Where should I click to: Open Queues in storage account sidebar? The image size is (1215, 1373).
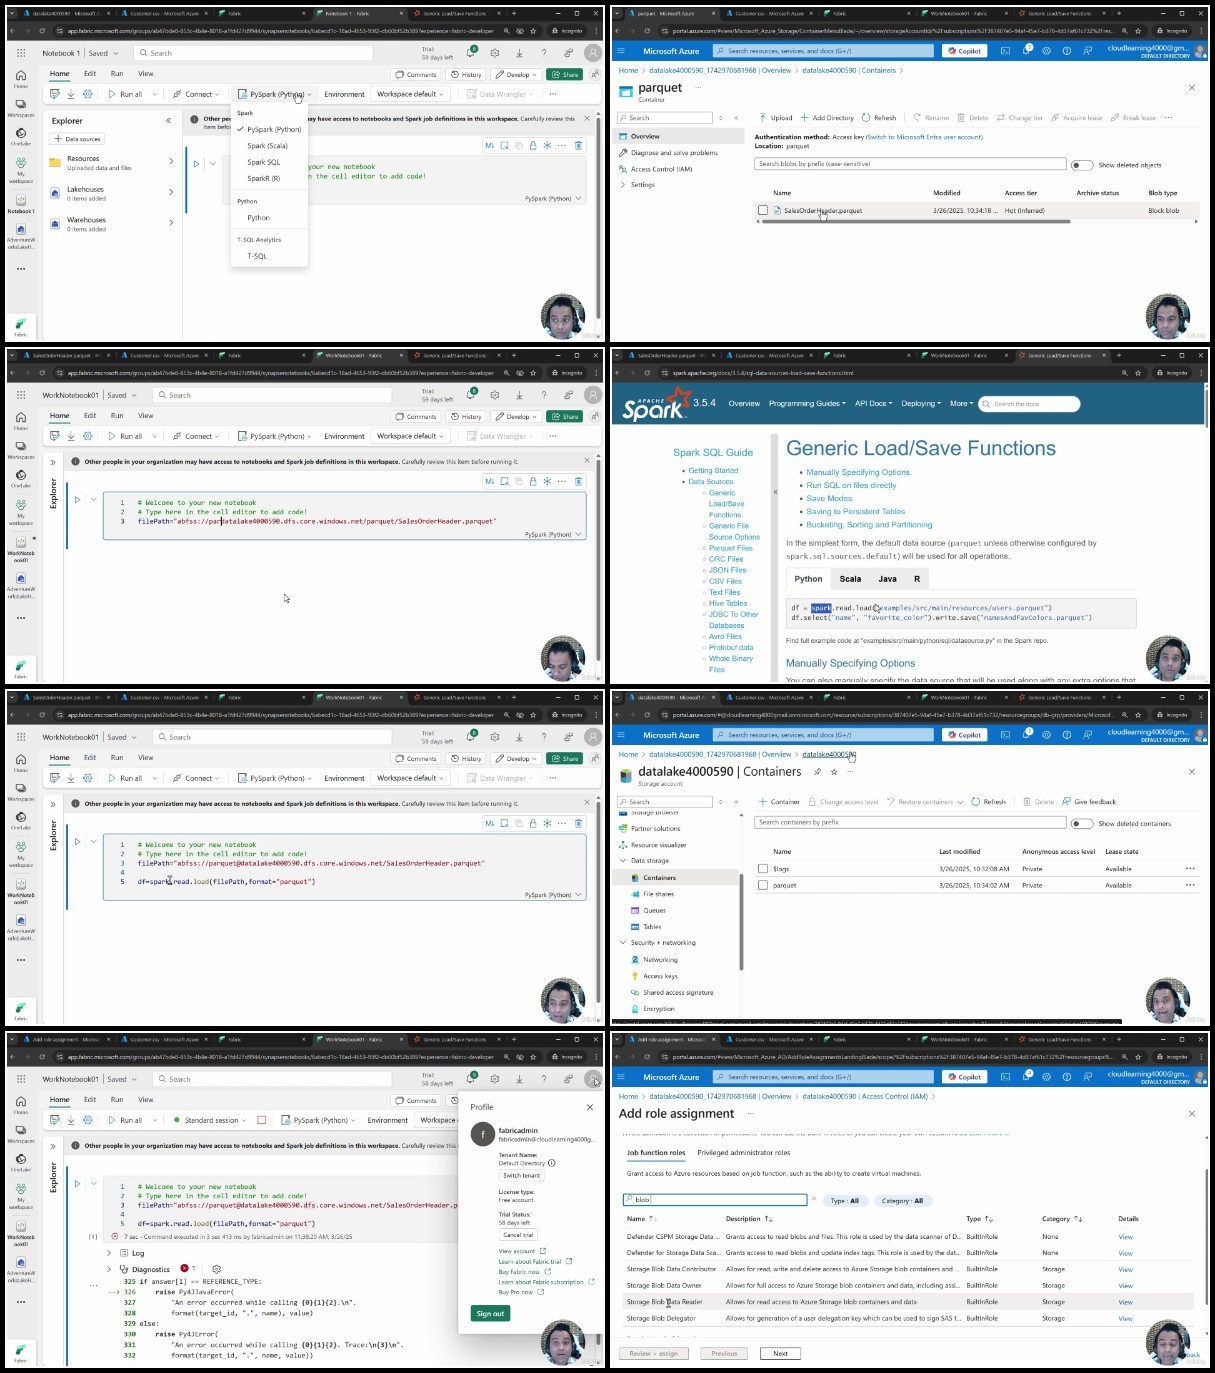click(654, 910)
